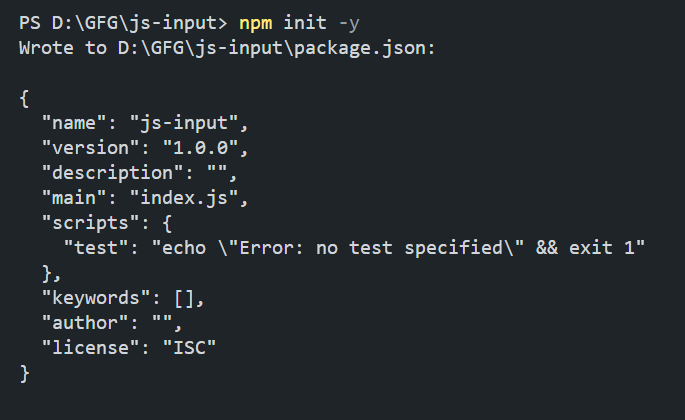The height and width of the screenshot is (420, 685).
Task: Click the opening curly brace of the JSON
Action: click(24, 97)
